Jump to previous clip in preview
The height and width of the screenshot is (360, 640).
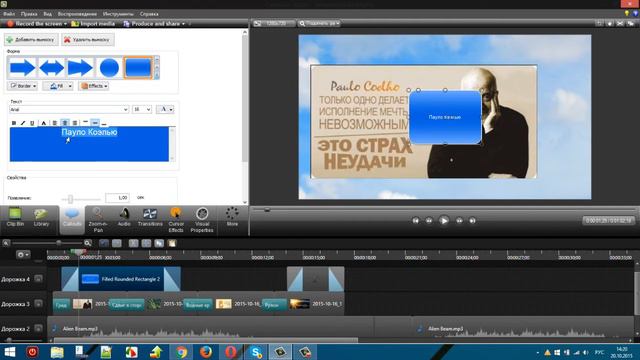coord(416,220)
